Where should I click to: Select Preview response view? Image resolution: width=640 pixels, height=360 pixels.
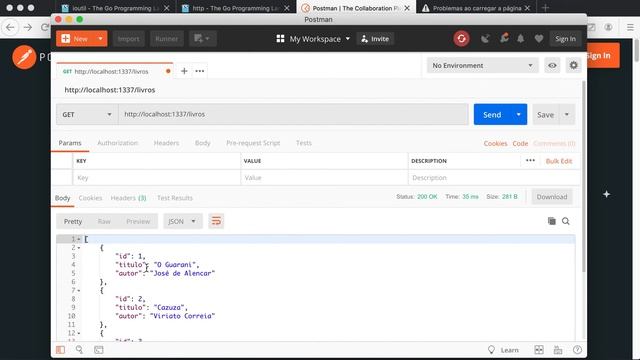[138, 221]
